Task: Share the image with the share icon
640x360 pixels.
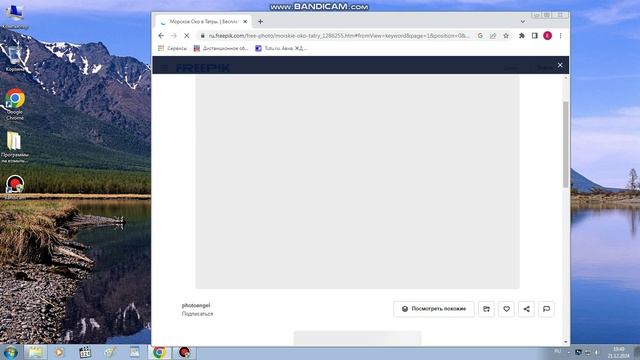Action: (527, 309)
